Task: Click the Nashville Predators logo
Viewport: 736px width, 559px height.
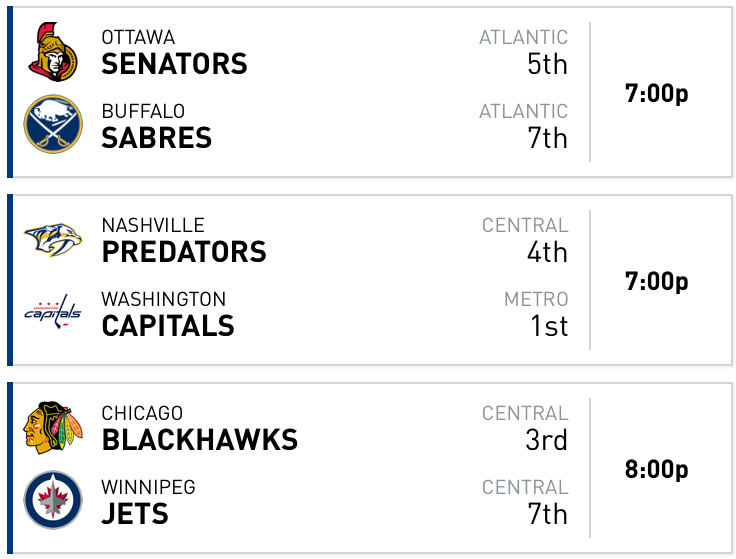Action: (x=53, y=240)
